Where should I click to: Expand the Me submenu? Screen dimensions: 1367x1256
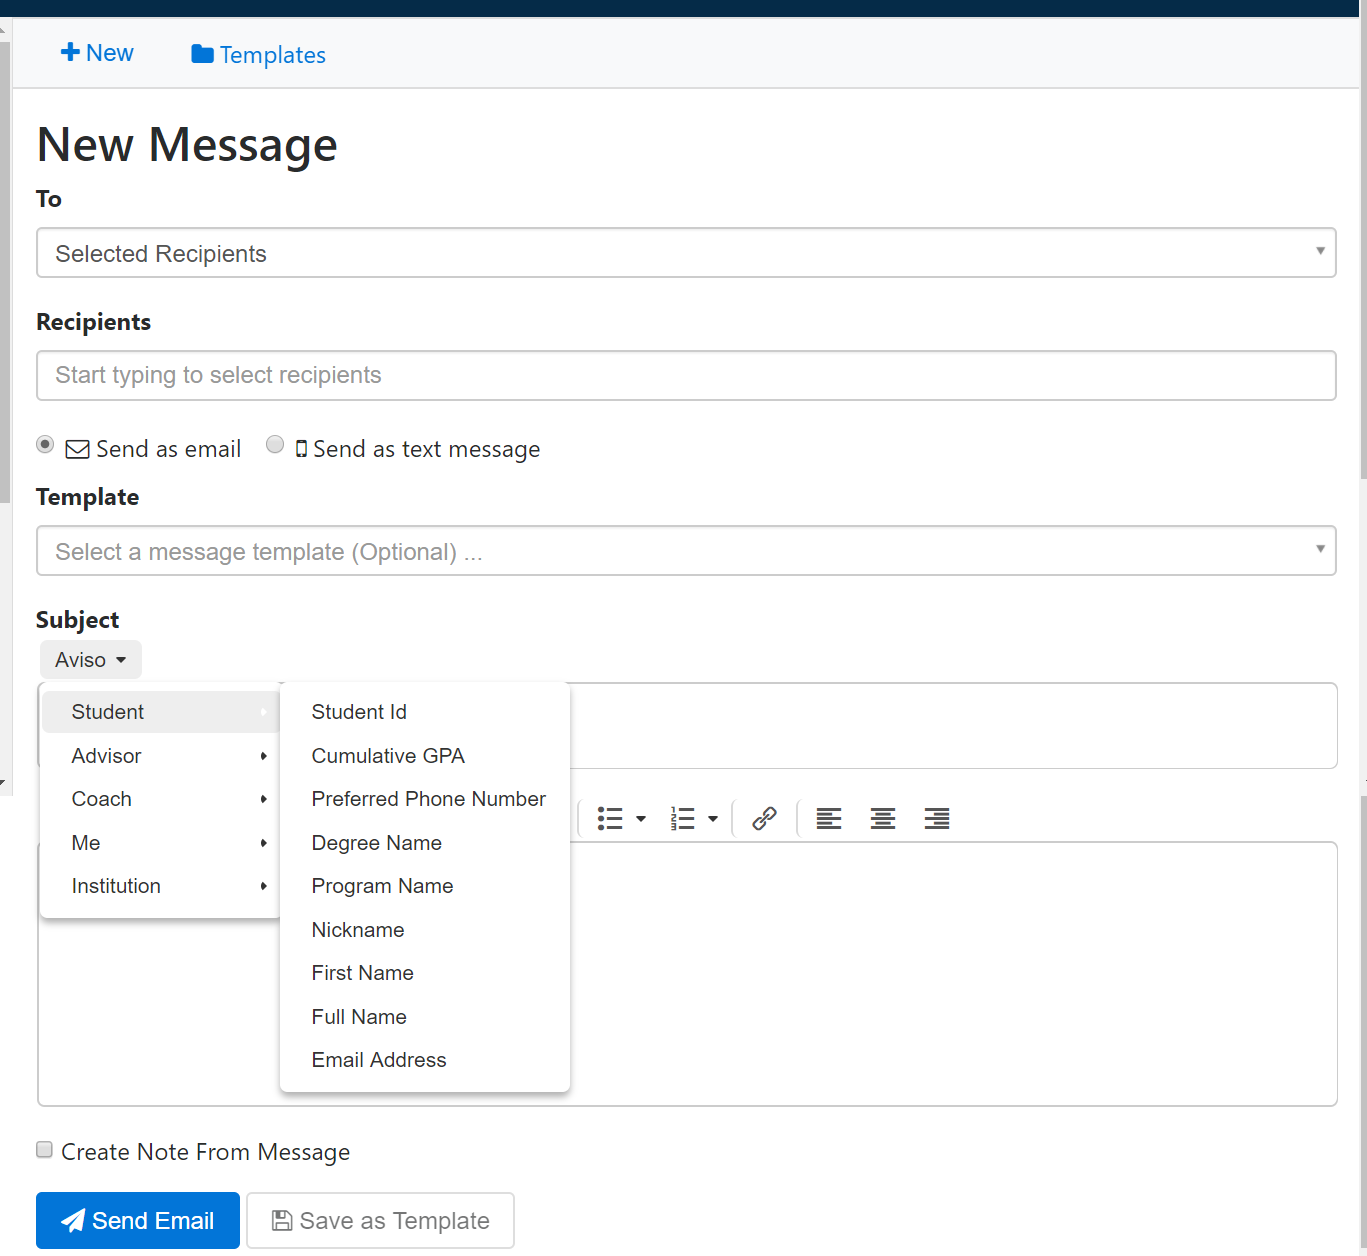click(x=160, y=843)
